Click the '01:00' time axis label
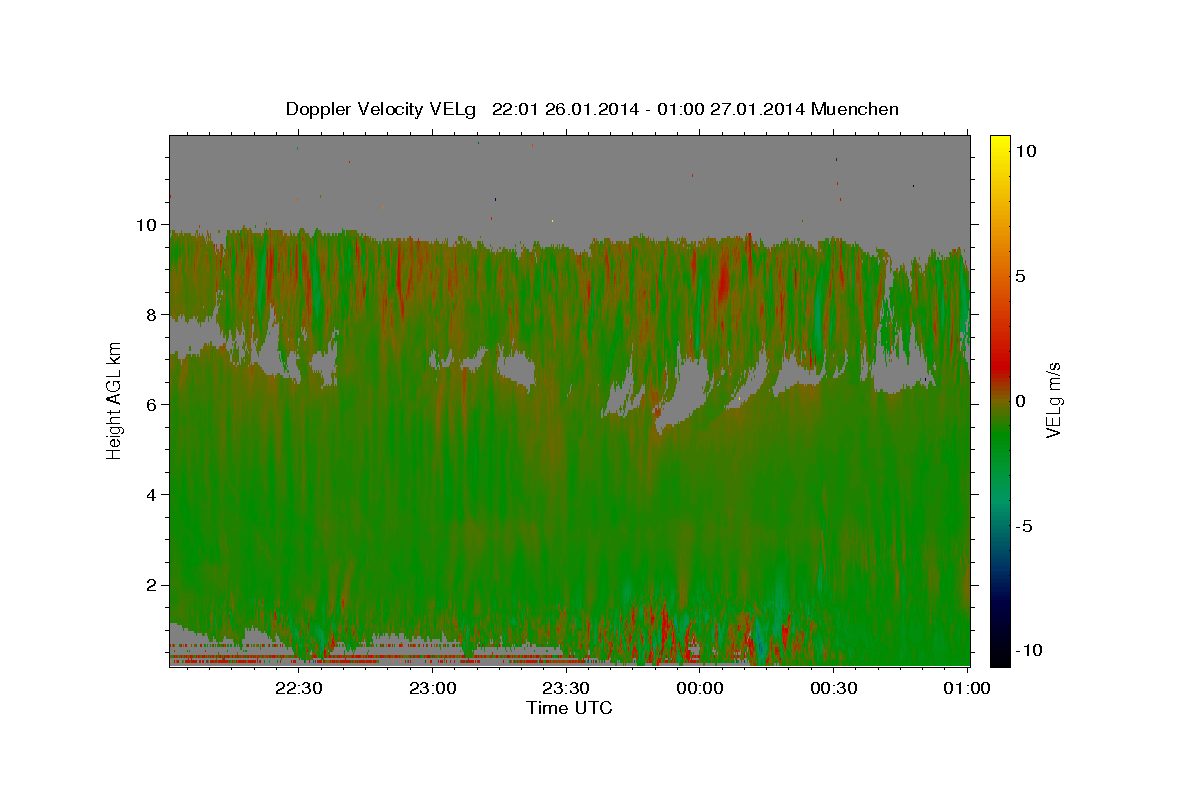1200x800 pixels. 967,689
